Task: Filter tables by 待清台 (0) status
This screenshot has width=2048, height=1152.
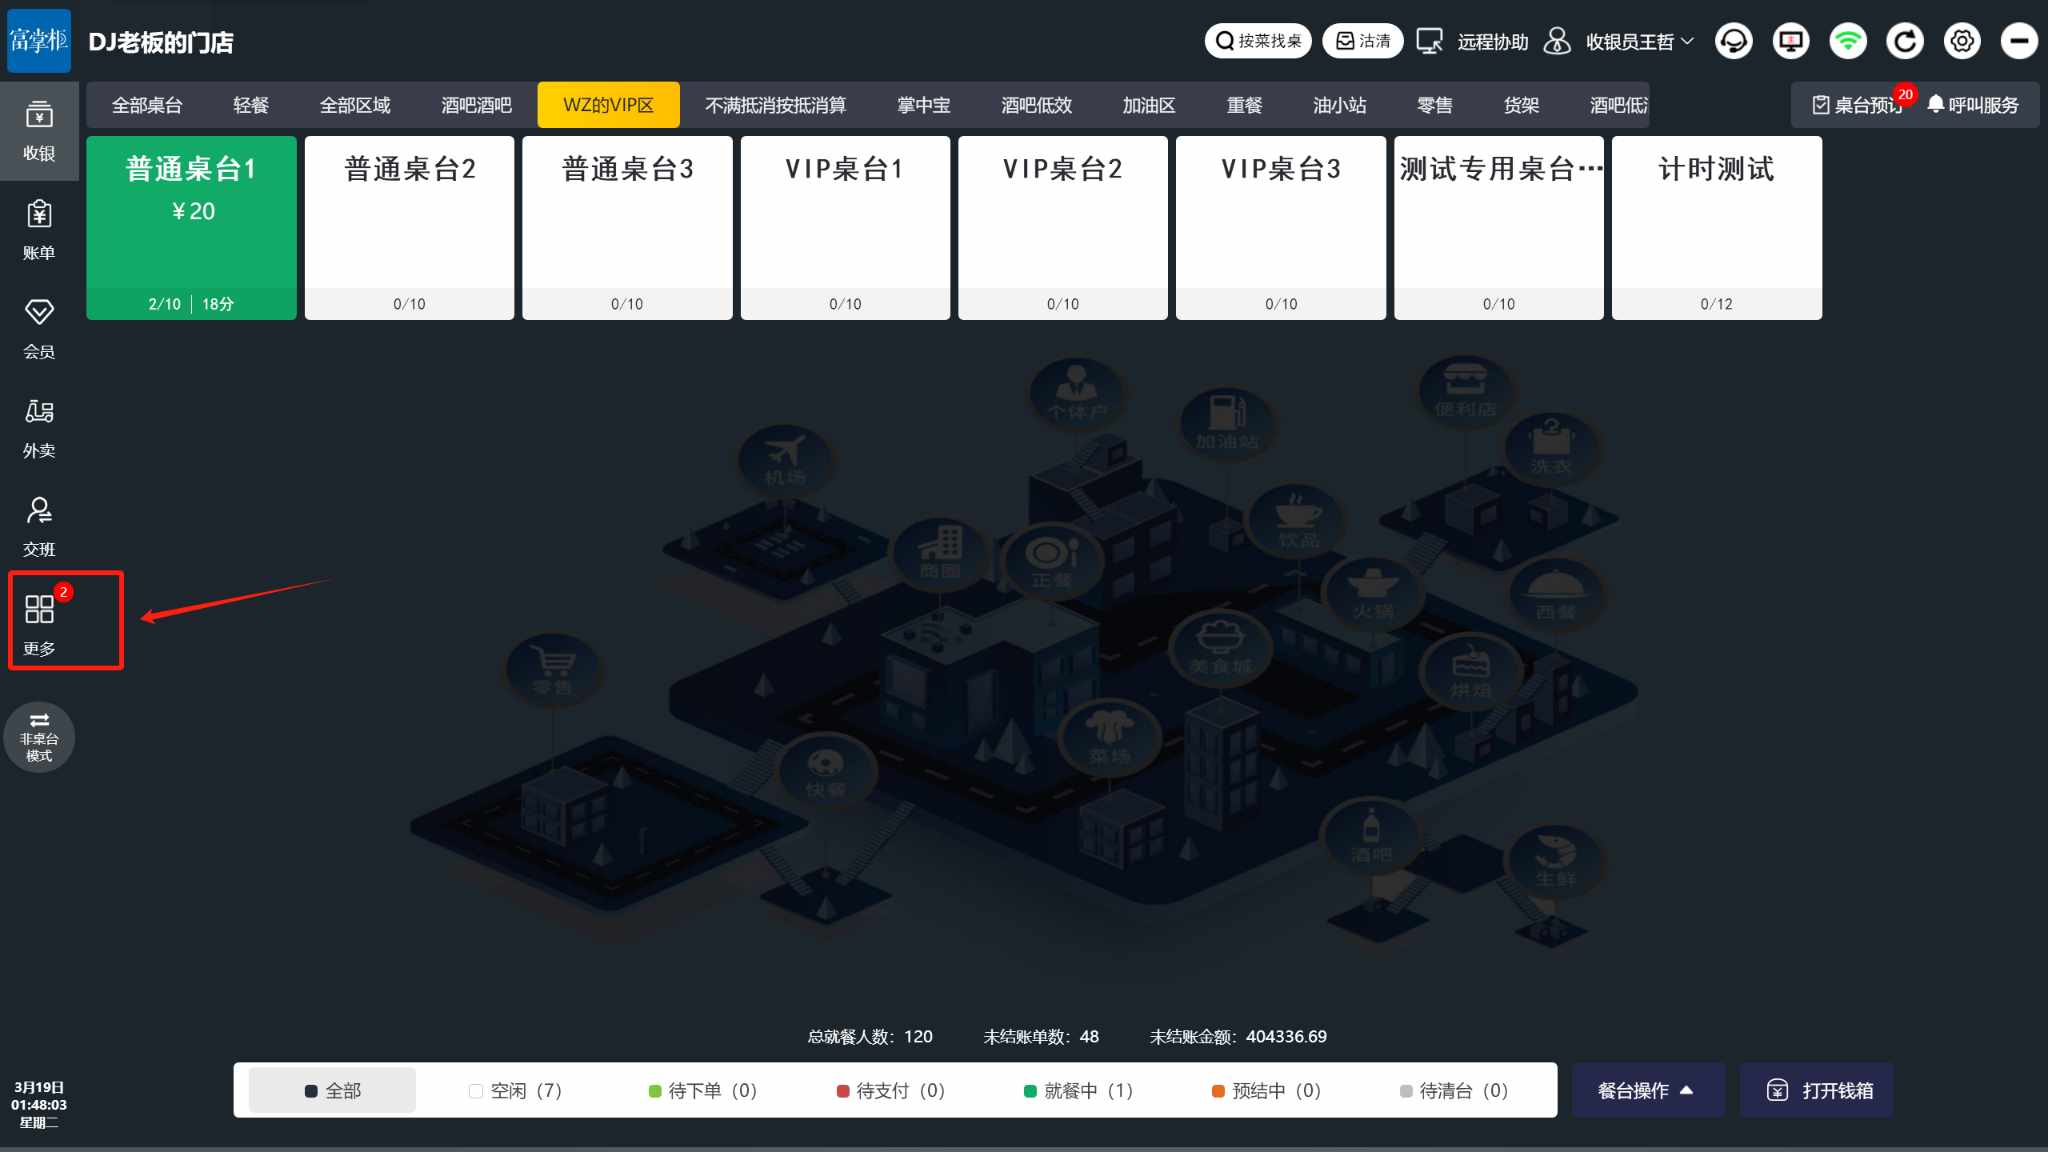Action: point(1453,1090)
